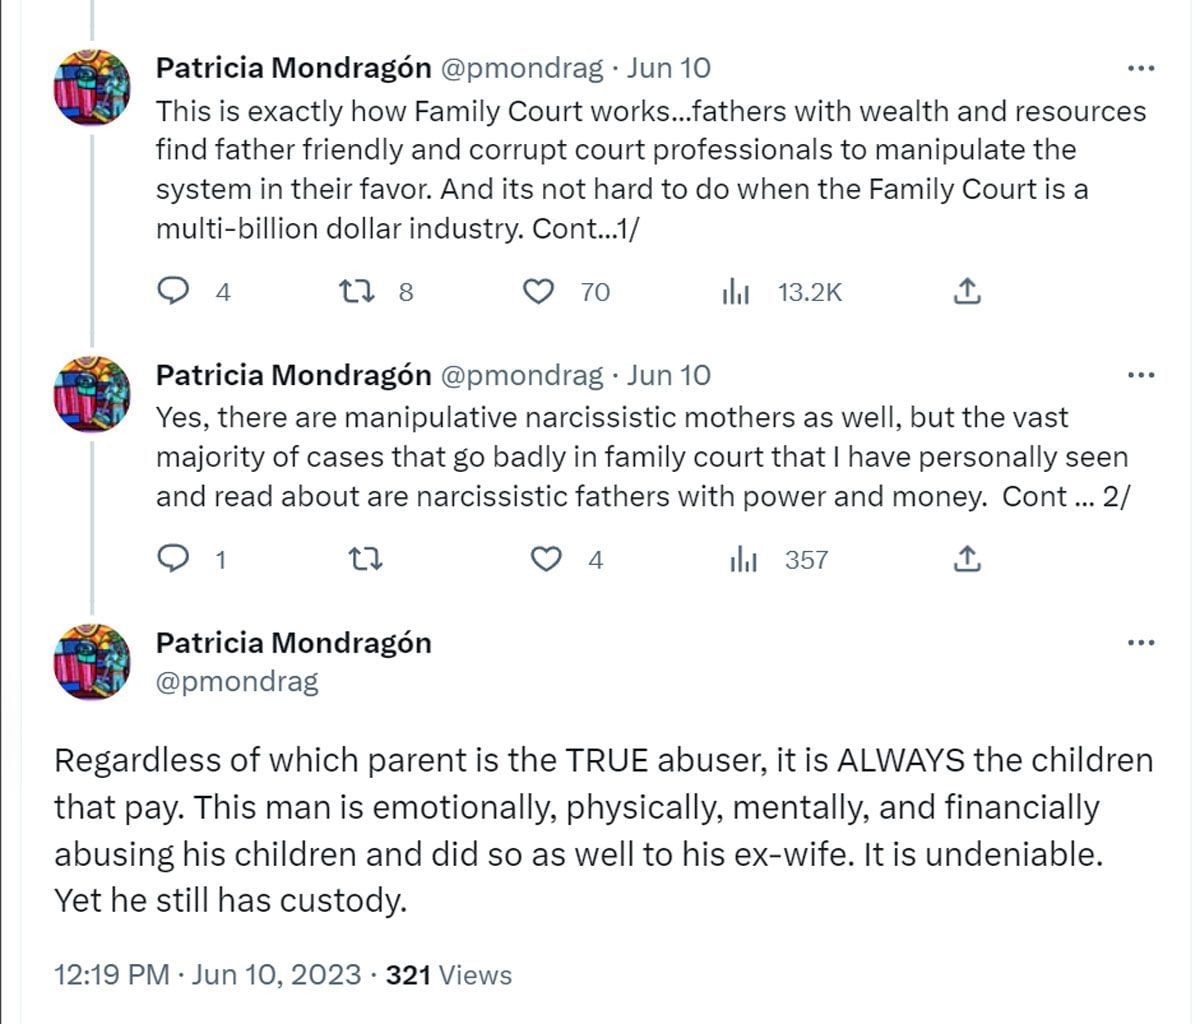1200x1024 pixels.
Task: Like the tweet with 4 likes
Action: [x=546, y=559]
